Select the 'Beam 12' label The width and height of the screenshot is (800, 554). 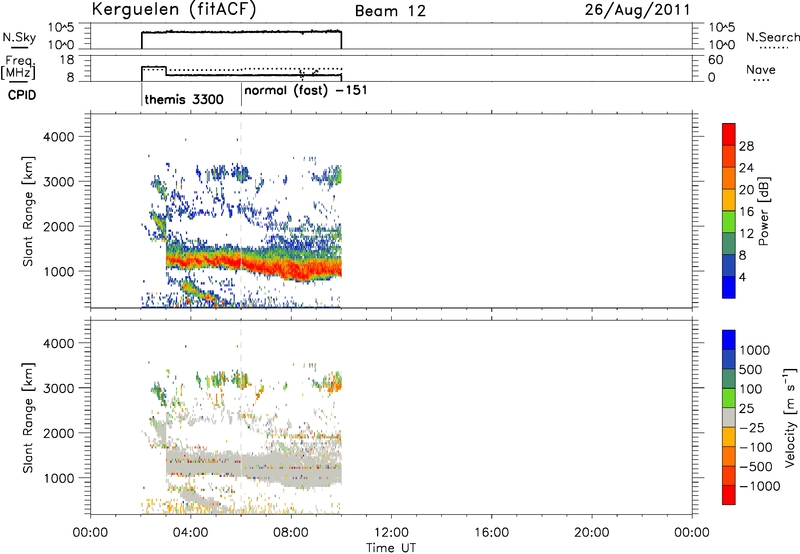[x=390, y=11]
